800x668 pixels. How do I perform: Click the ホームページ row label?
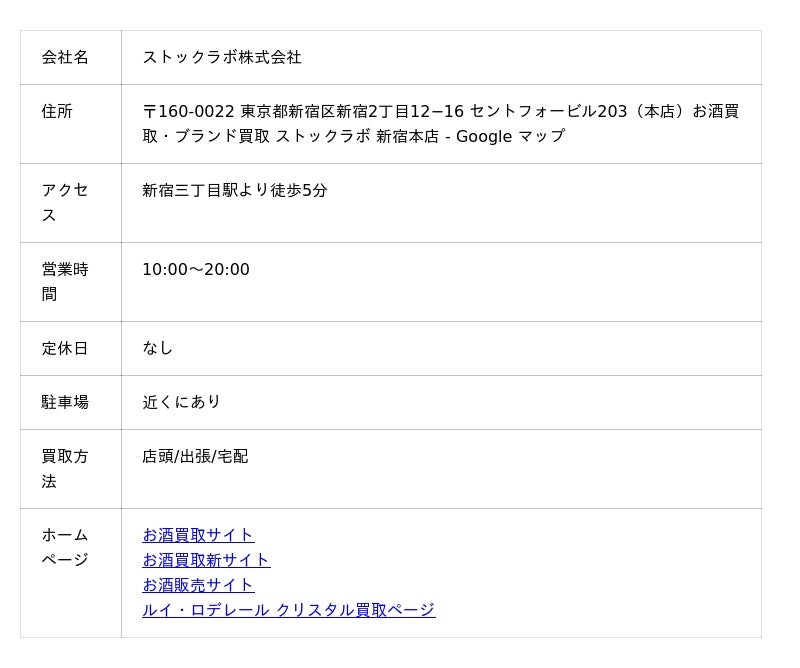(65, 547)
